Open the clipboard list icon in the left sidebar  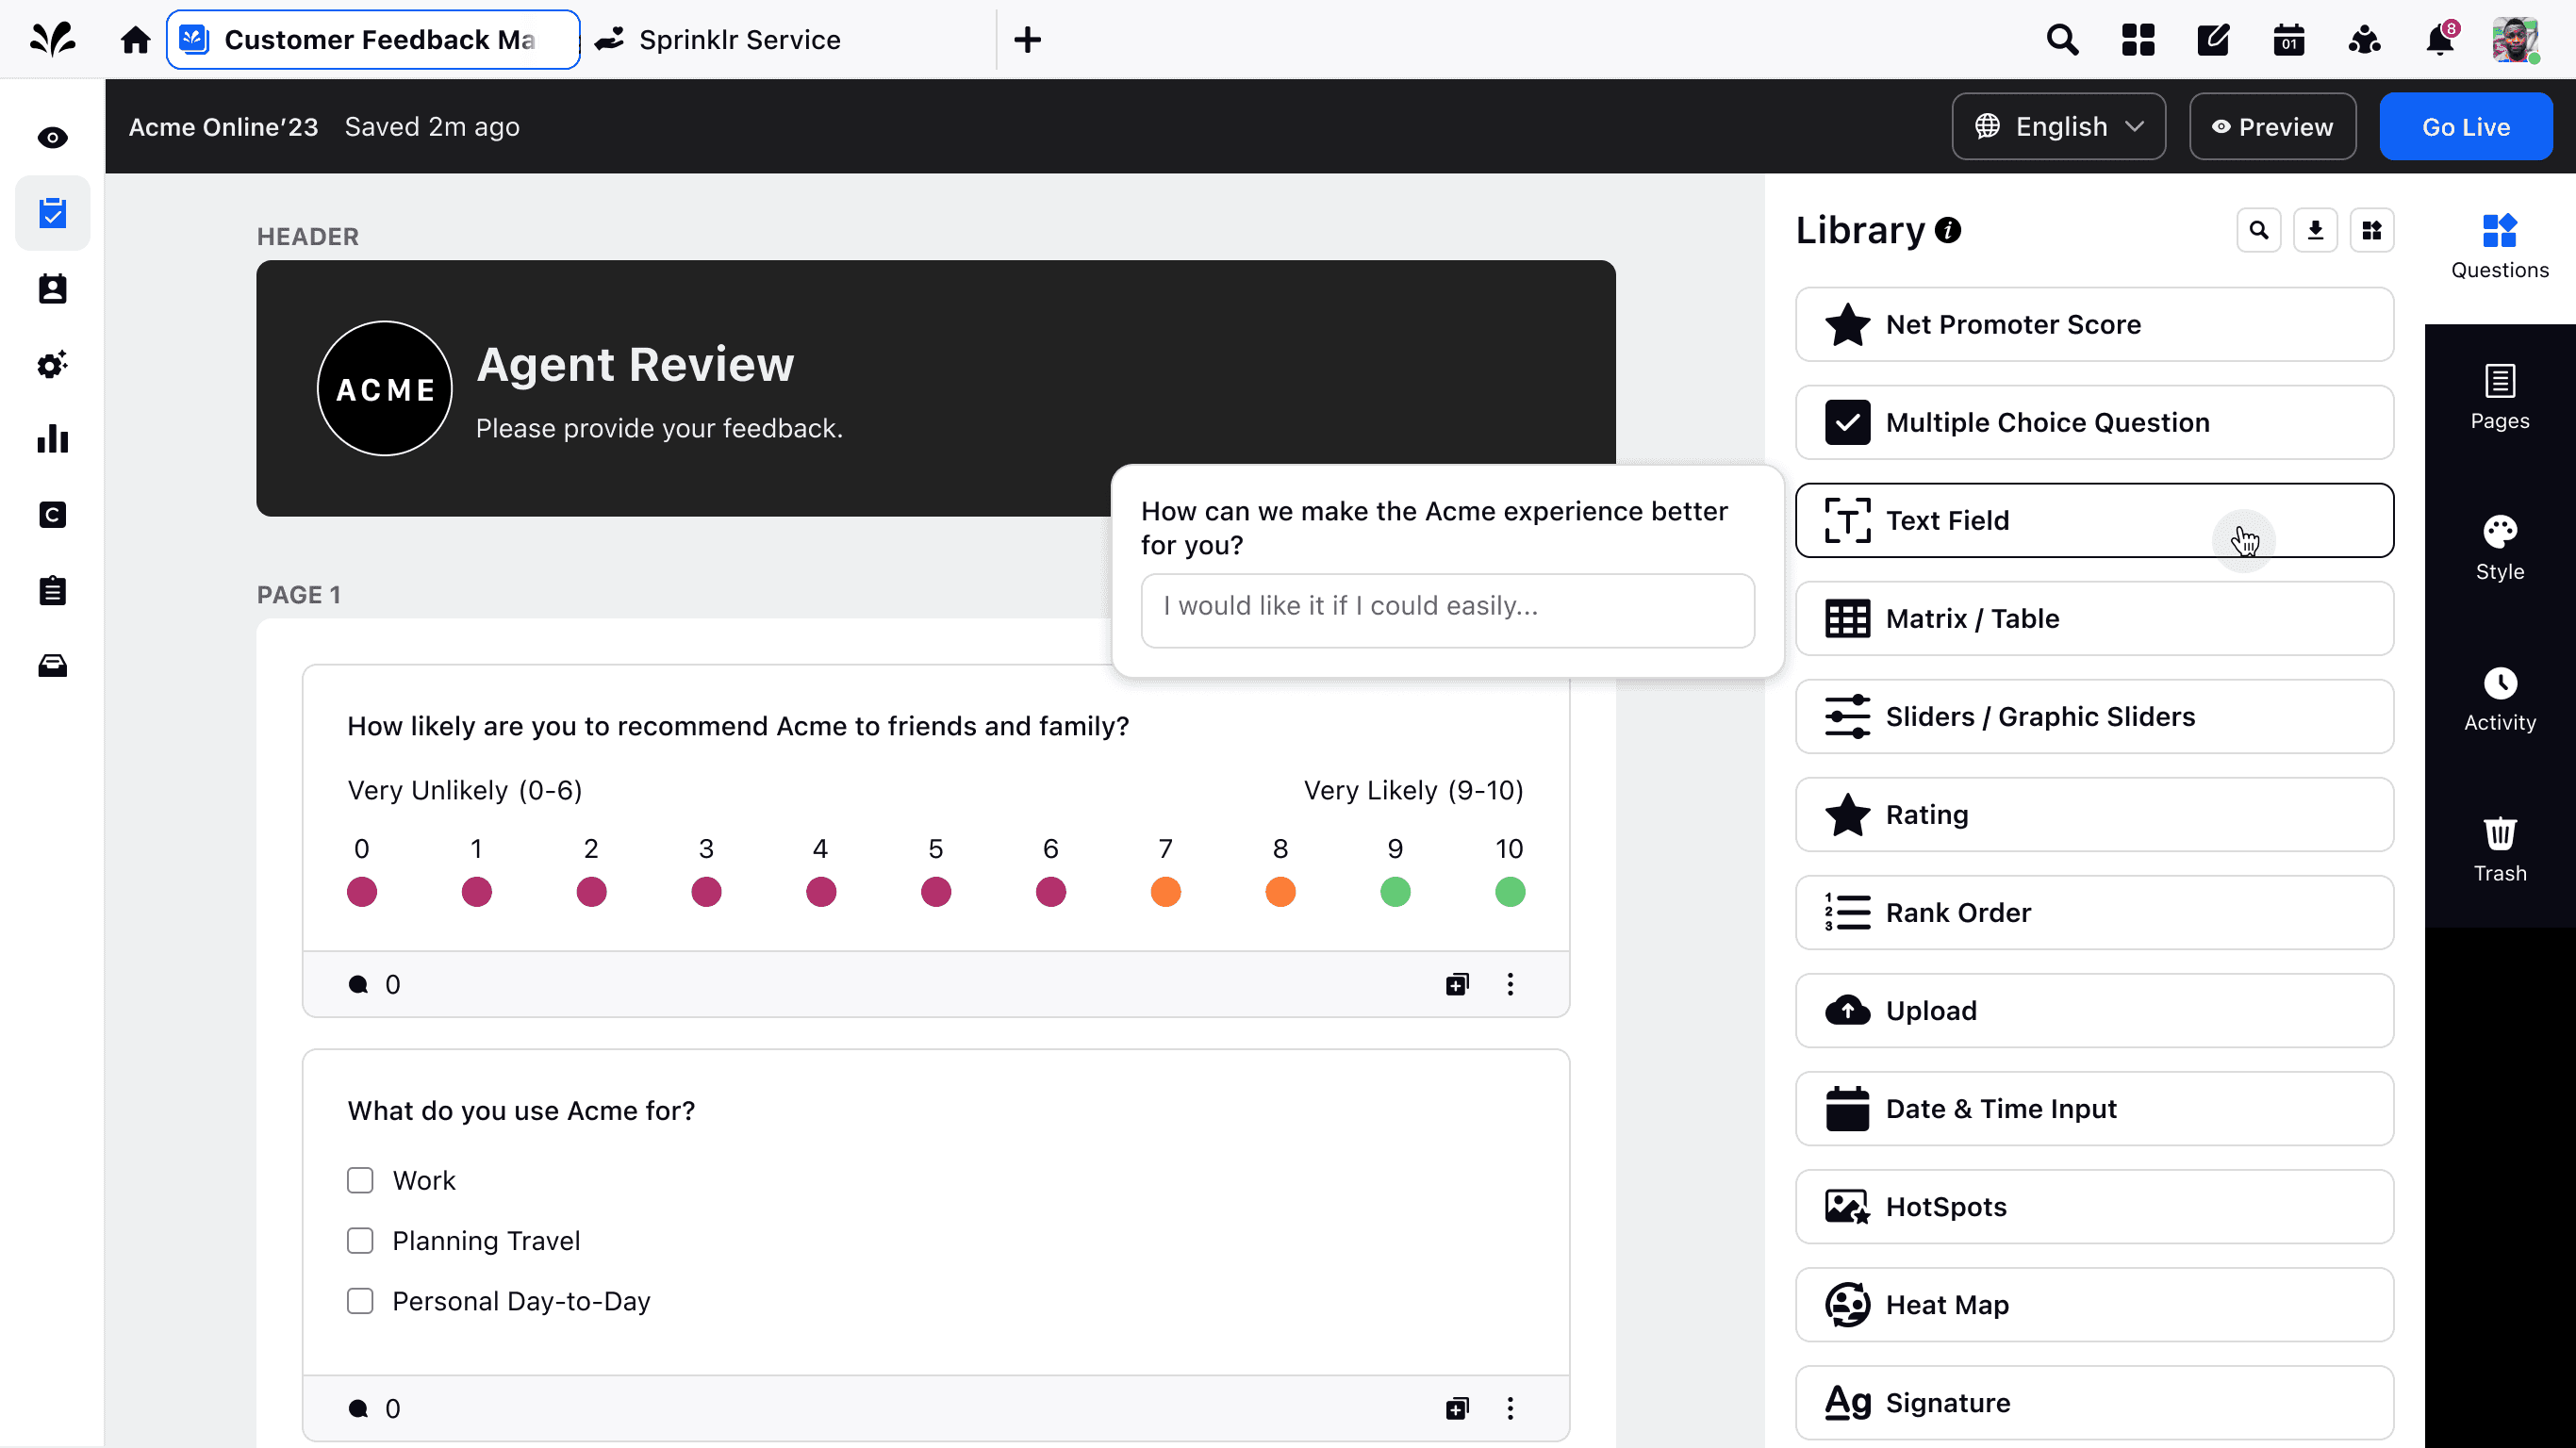point(52,590)
